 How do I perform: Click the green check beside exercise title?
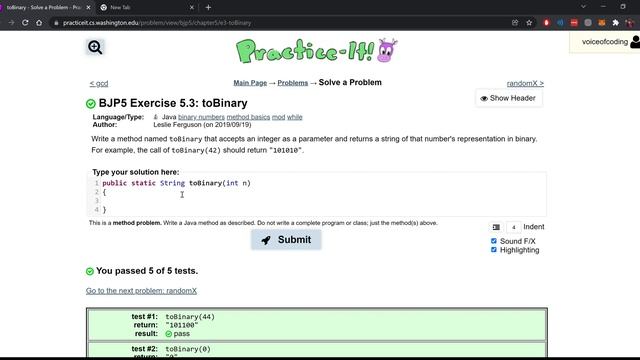(91, 104)
